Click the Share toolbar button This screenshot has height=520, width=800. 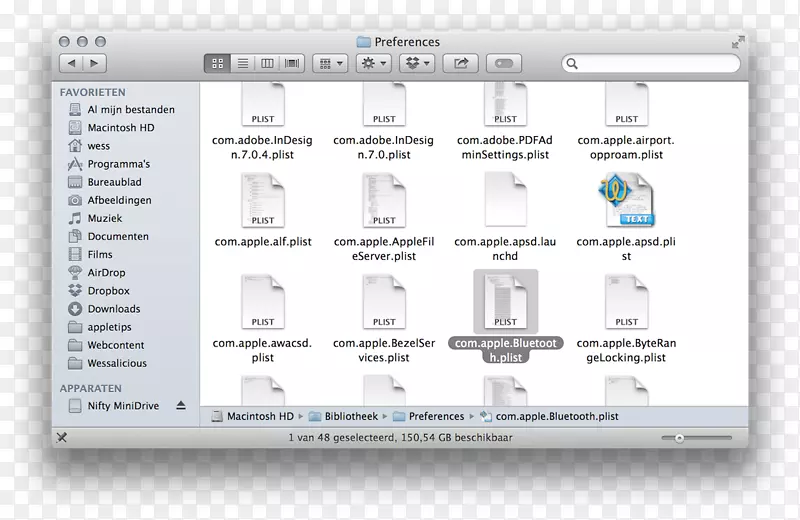[x=461, y=63]
